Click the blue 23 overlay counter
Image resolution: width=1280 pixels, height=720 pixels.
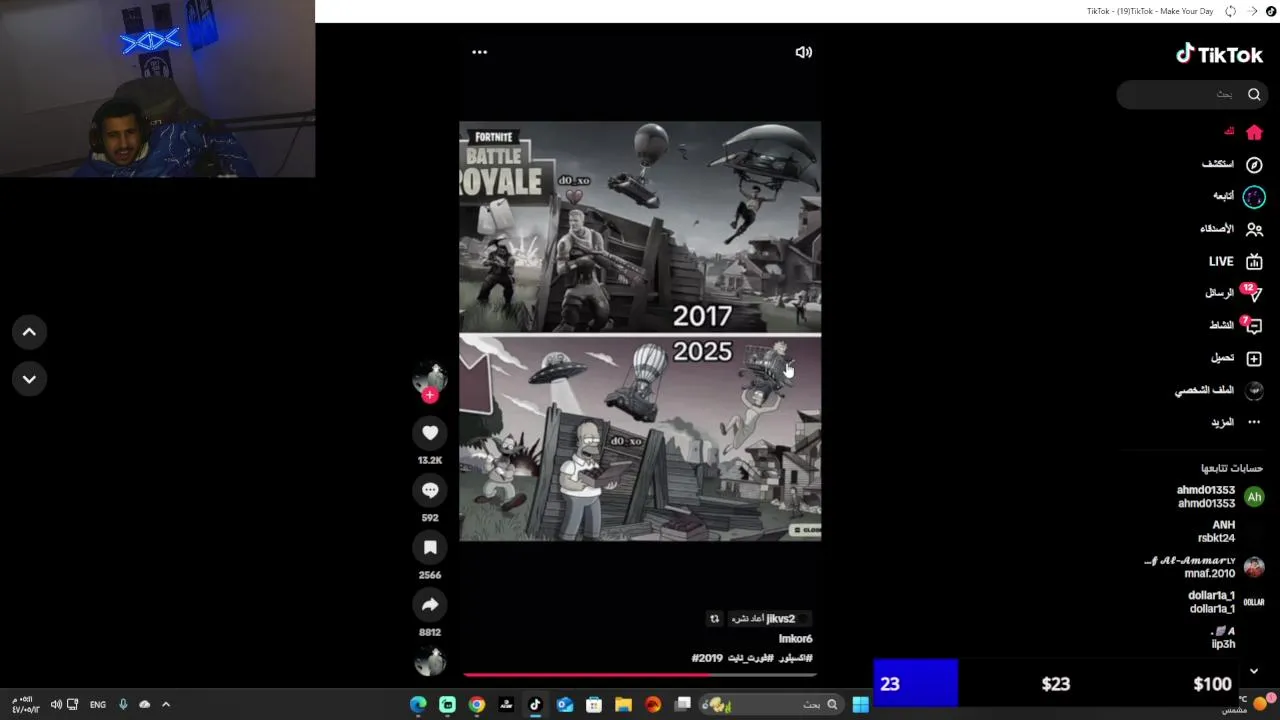click(916, 684)
